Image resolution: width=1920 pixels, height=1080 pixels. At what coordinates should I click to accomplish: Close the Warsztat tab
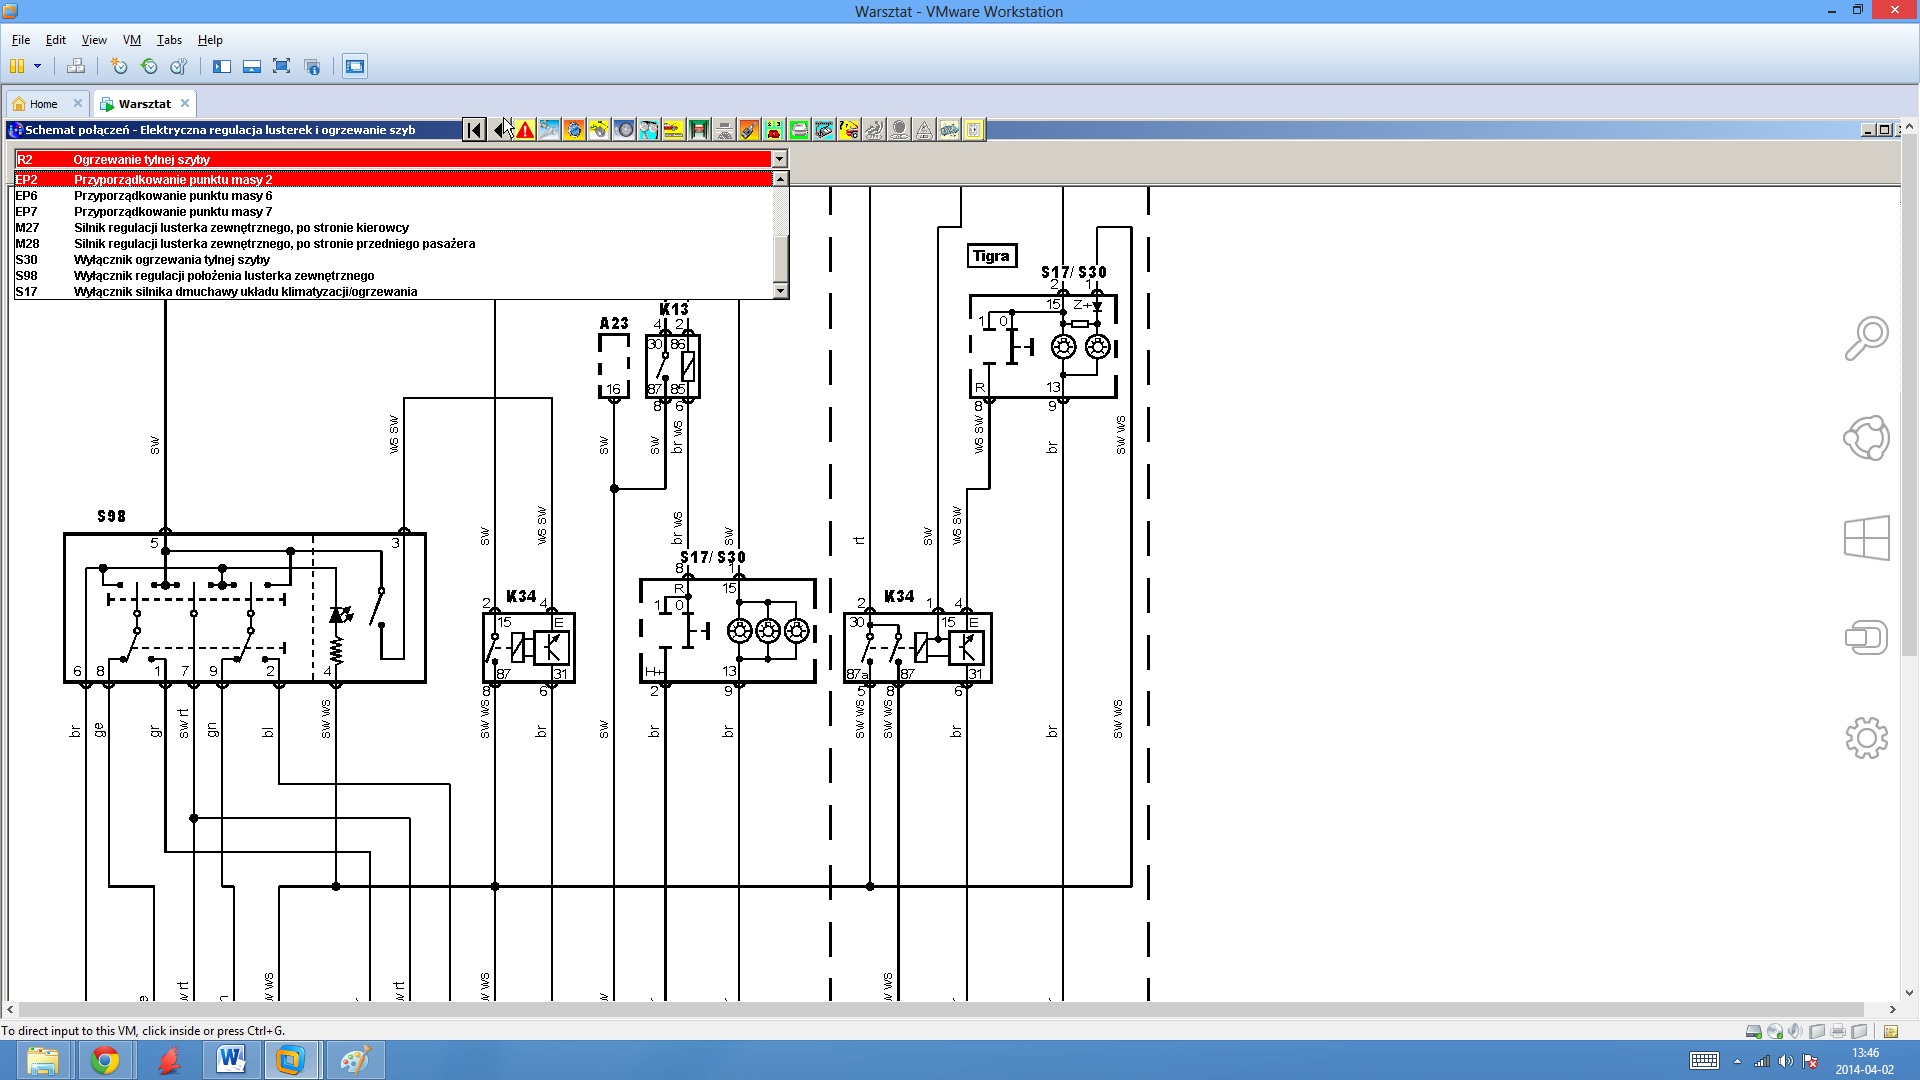185,103
